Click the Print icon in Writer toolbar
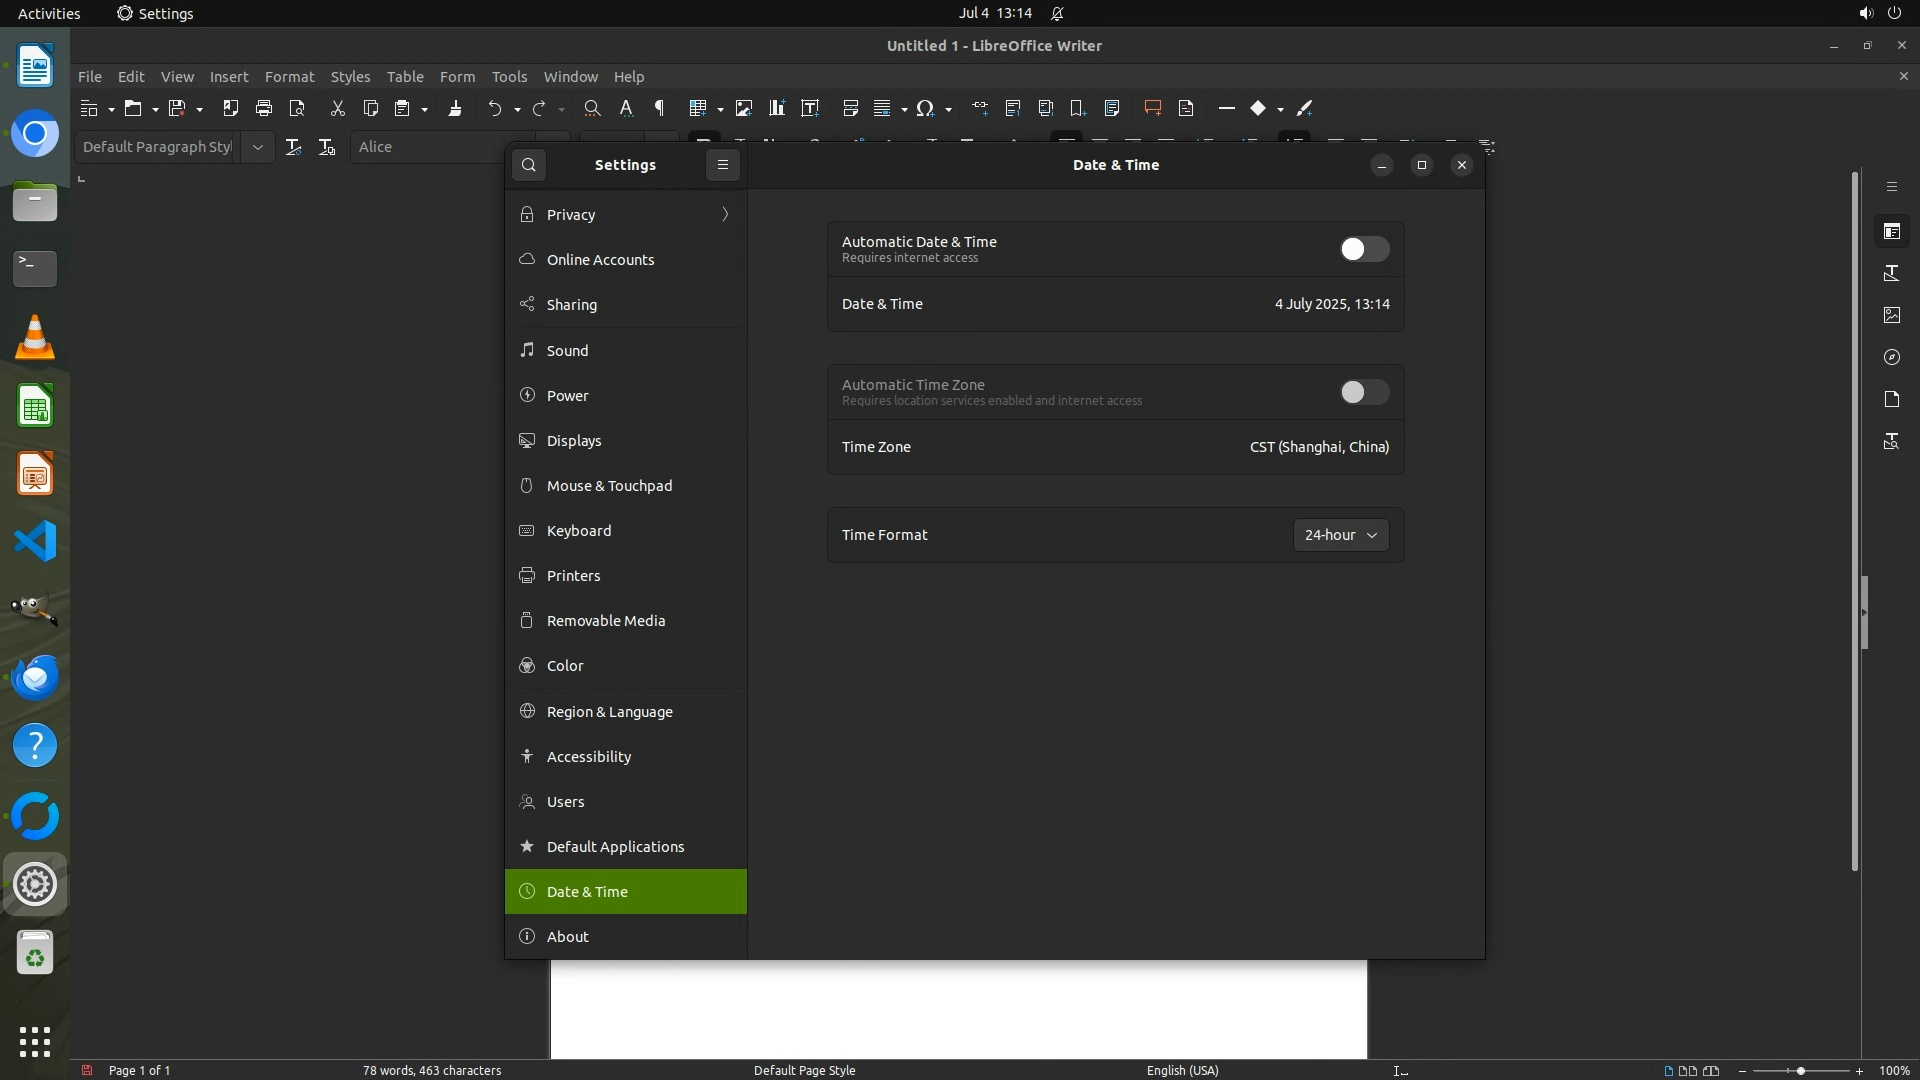The width and height of the screenshot is (1920, 1080). coord(264,108)
